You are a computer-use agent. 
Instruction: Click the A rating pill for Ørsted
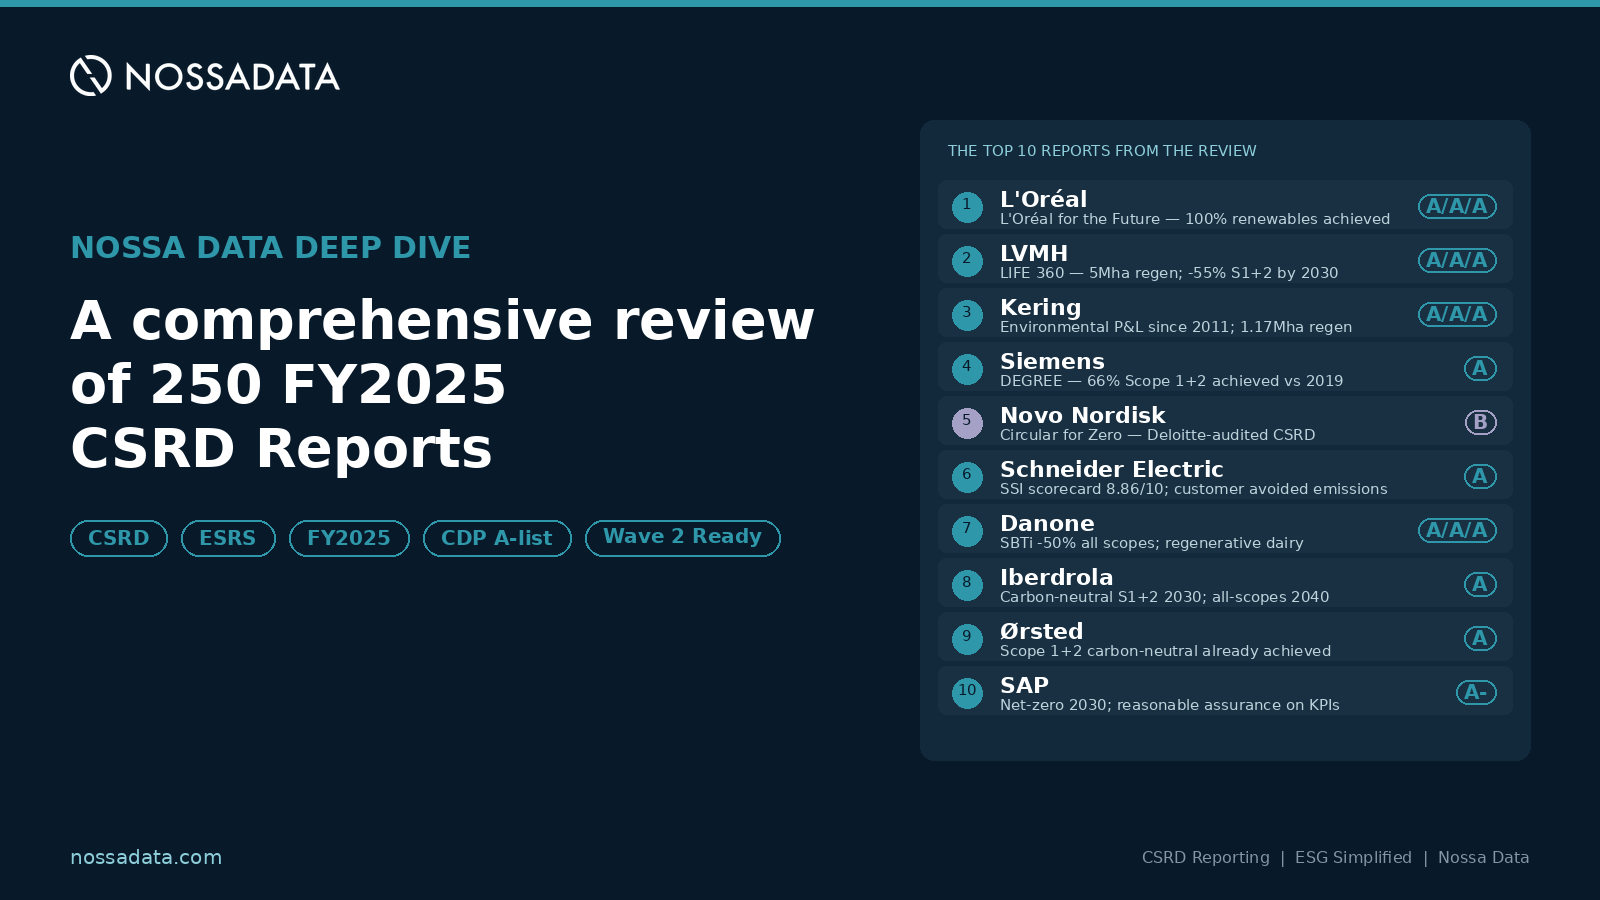tap(1480, 639)
